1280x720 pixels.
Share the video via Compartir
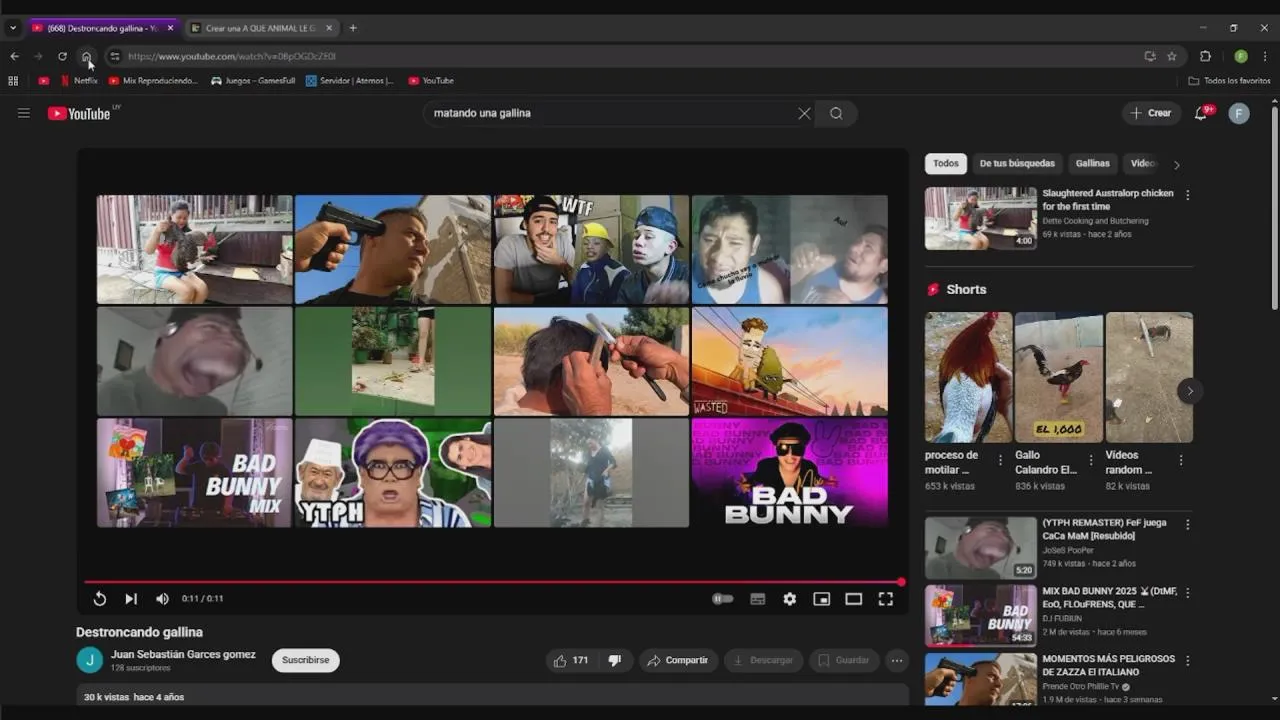tap(678, 660)
